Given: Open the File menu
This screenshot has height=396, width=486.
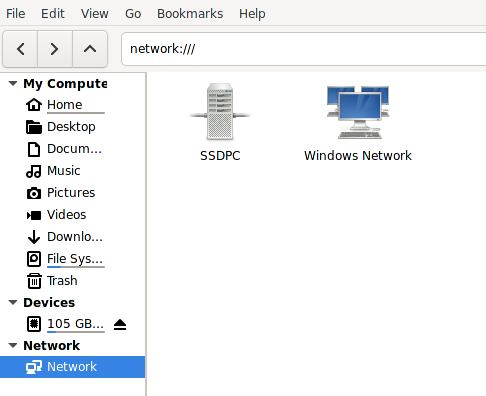Looking at the screenshot, I should pos(16,14).
